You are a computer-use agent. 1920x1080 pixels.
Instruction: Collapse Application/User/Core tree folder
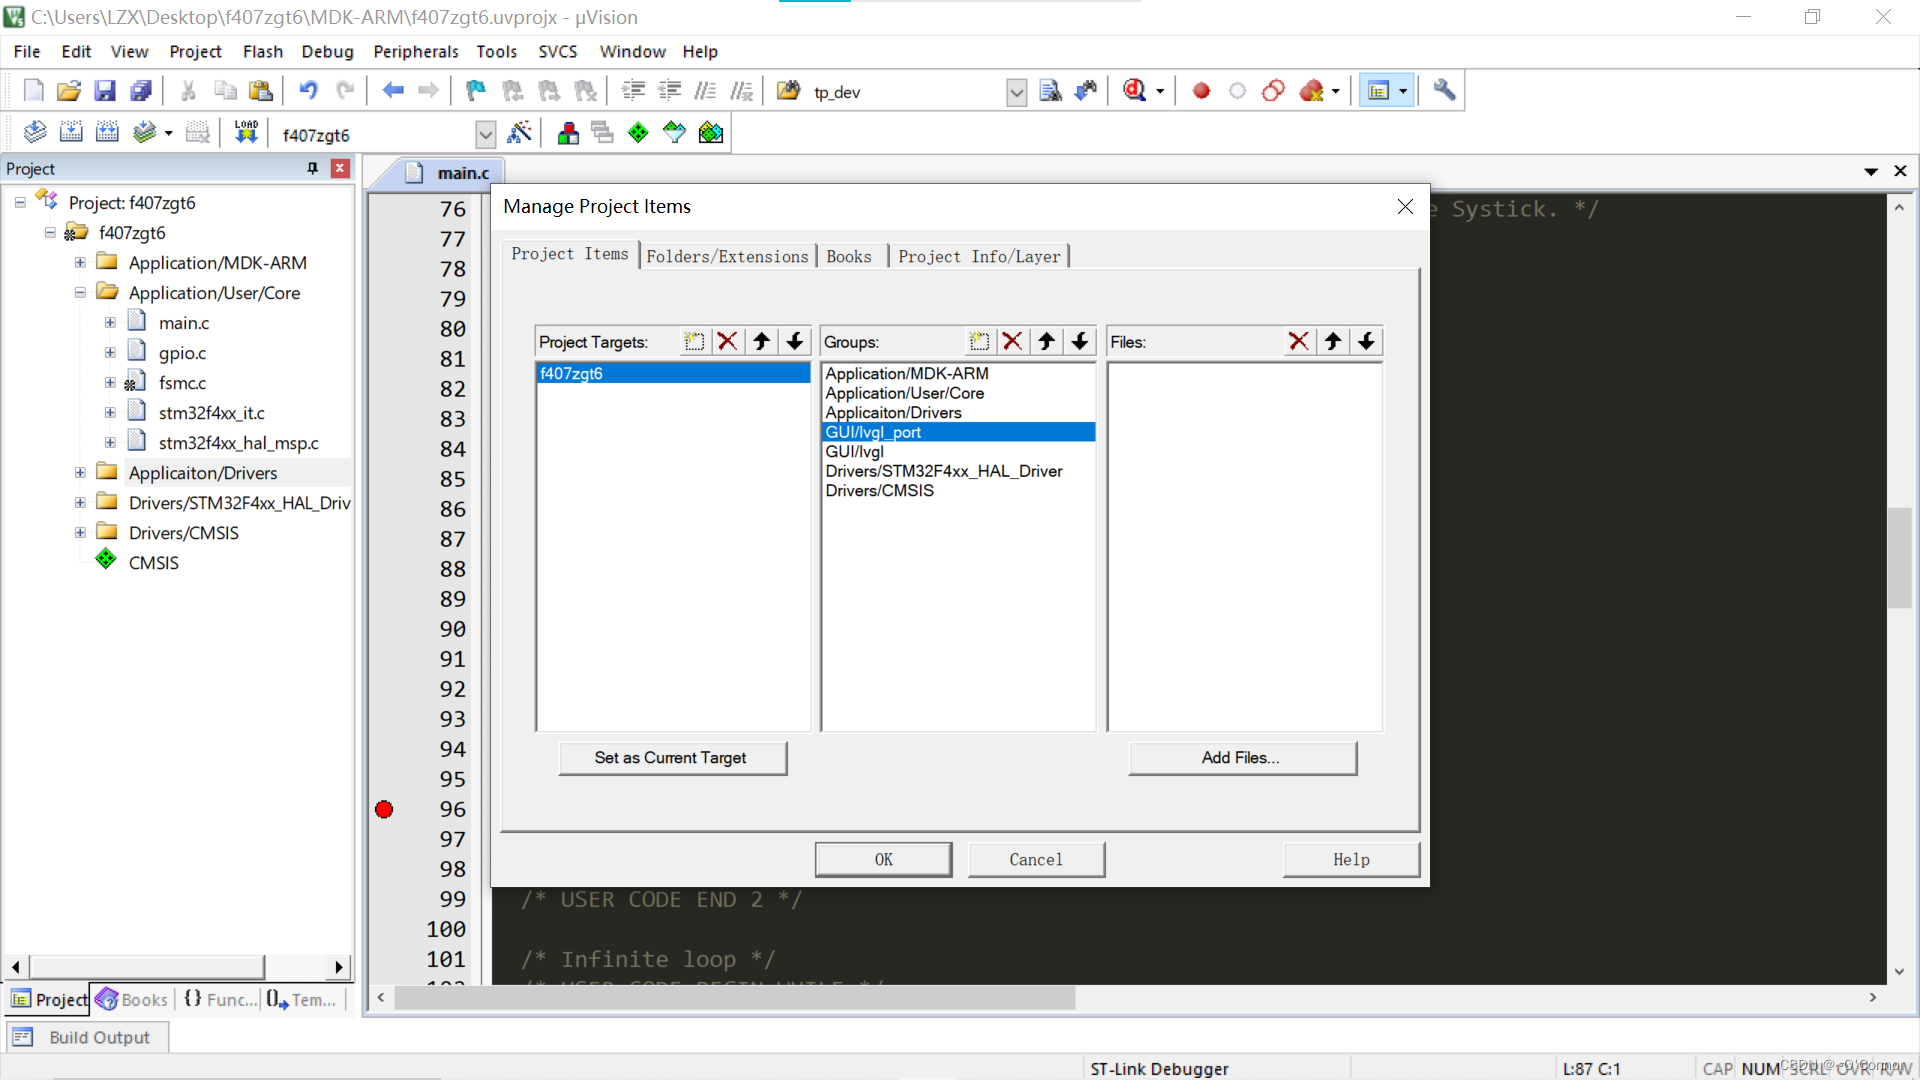pos(80,293)
